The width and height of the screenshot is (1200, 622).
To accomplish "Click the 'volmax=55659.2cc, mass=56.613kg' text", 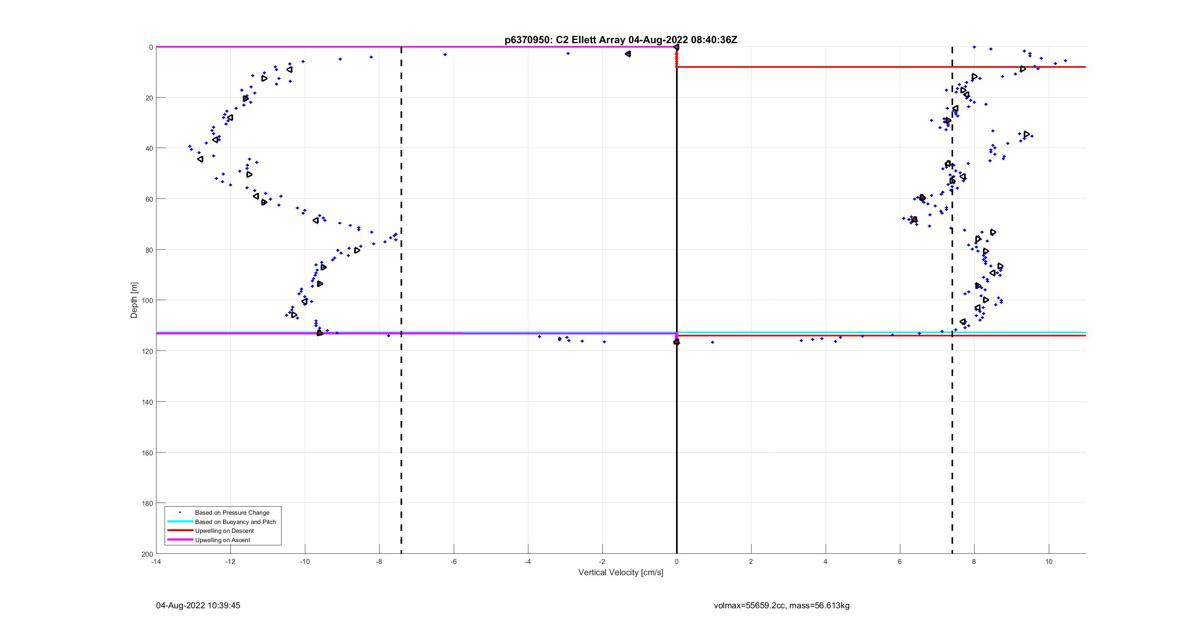I will coord(782,605).
